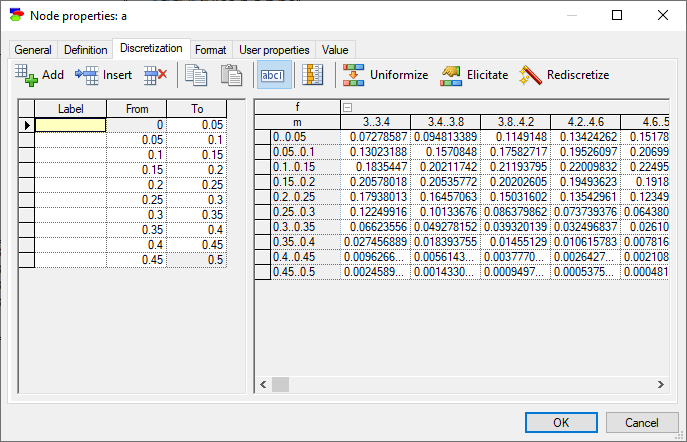Click the cell with value 0.039320139
The width and height of the screenshot is (687, 442).
pyautogui.click(x=516, y=227)
